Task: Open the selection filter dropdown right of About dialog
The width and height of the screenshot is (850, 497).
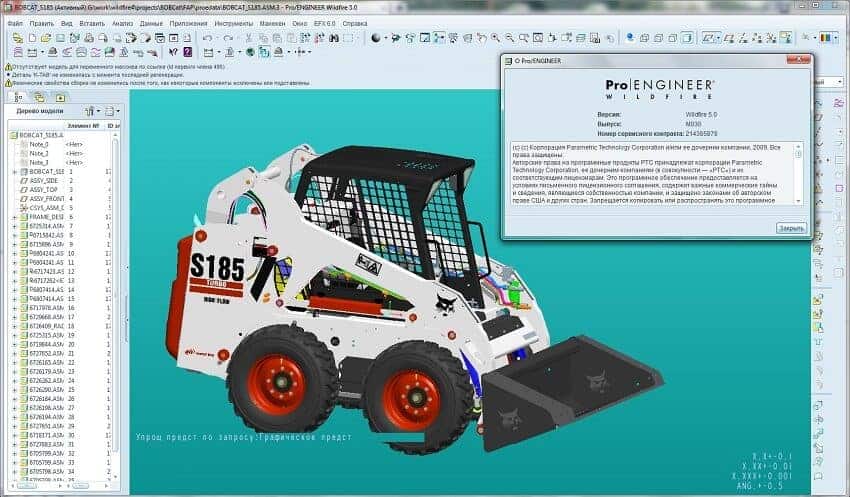Action: click(840, 82)
